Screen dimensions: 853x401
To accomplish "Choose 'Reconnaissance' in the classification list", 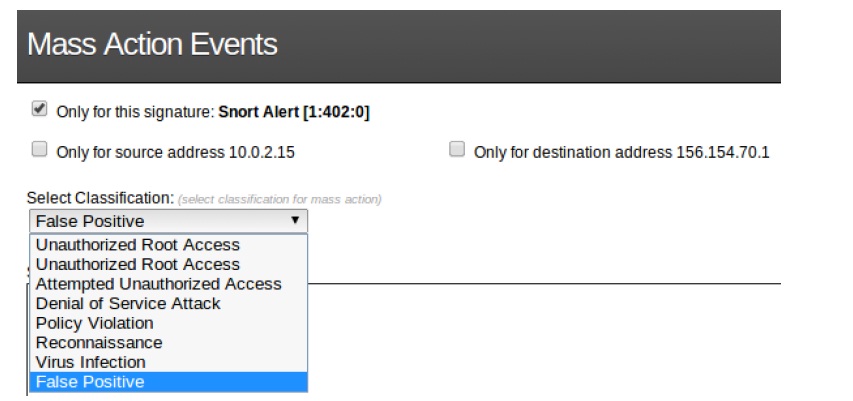I will [x=99, y=342].
